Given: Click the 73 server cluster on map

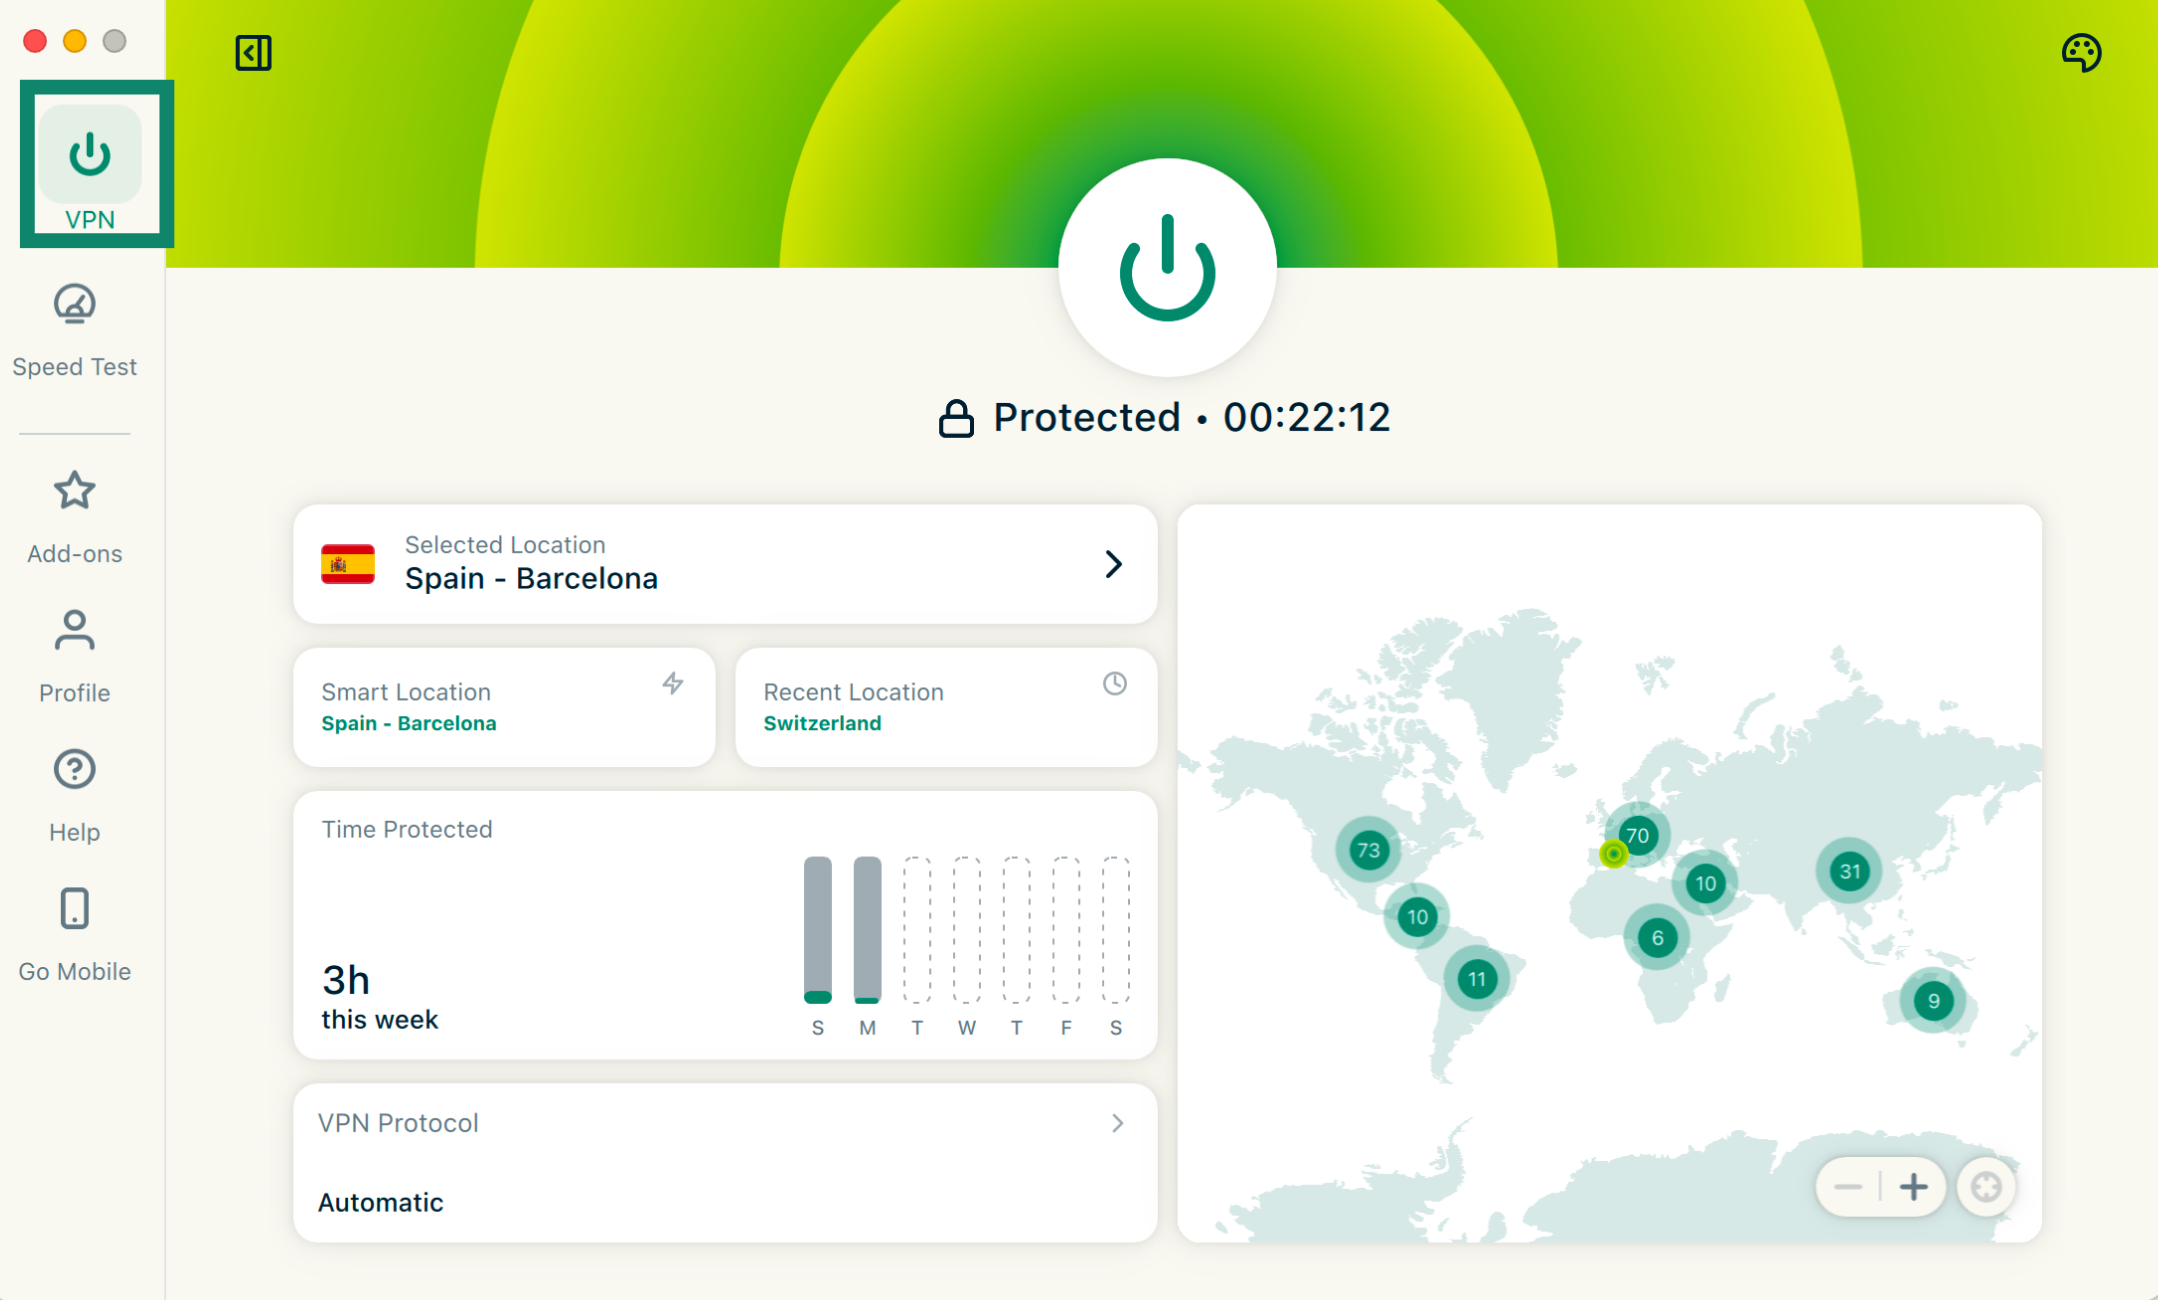Looking at the screenshot, I should 1368,850.
